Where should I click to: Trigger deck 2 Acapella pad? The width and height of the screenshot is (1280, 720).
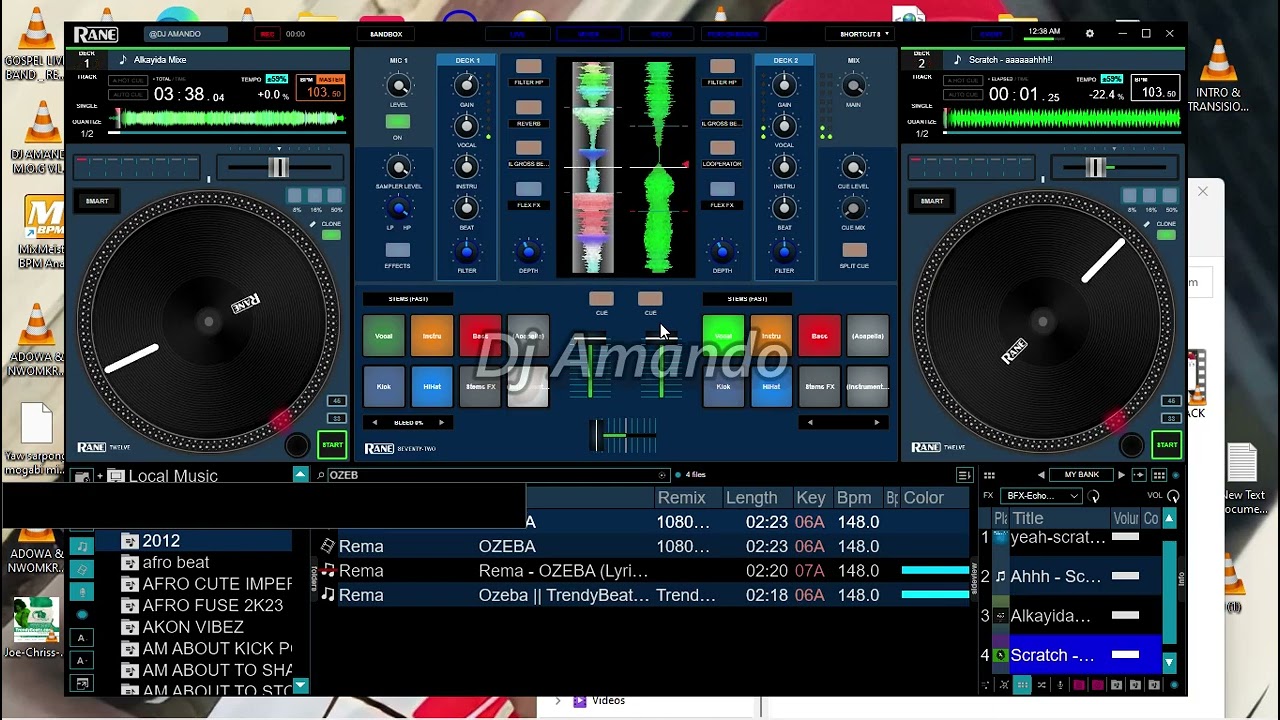tap(867, 336)
